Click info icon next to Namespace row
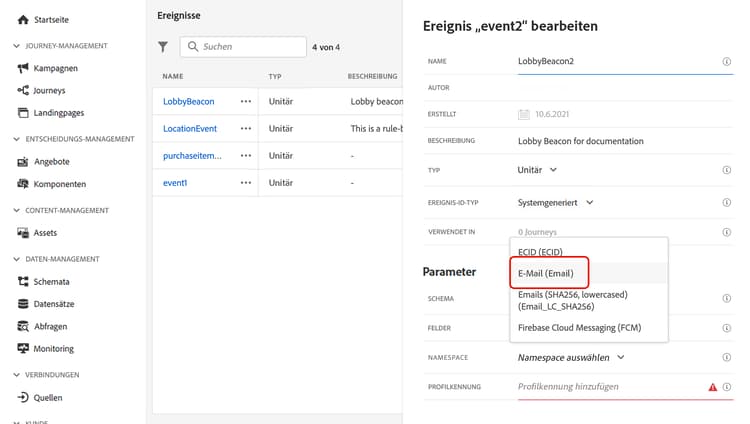This screenshot has height=424, width=750. click(x=727, y=357)
